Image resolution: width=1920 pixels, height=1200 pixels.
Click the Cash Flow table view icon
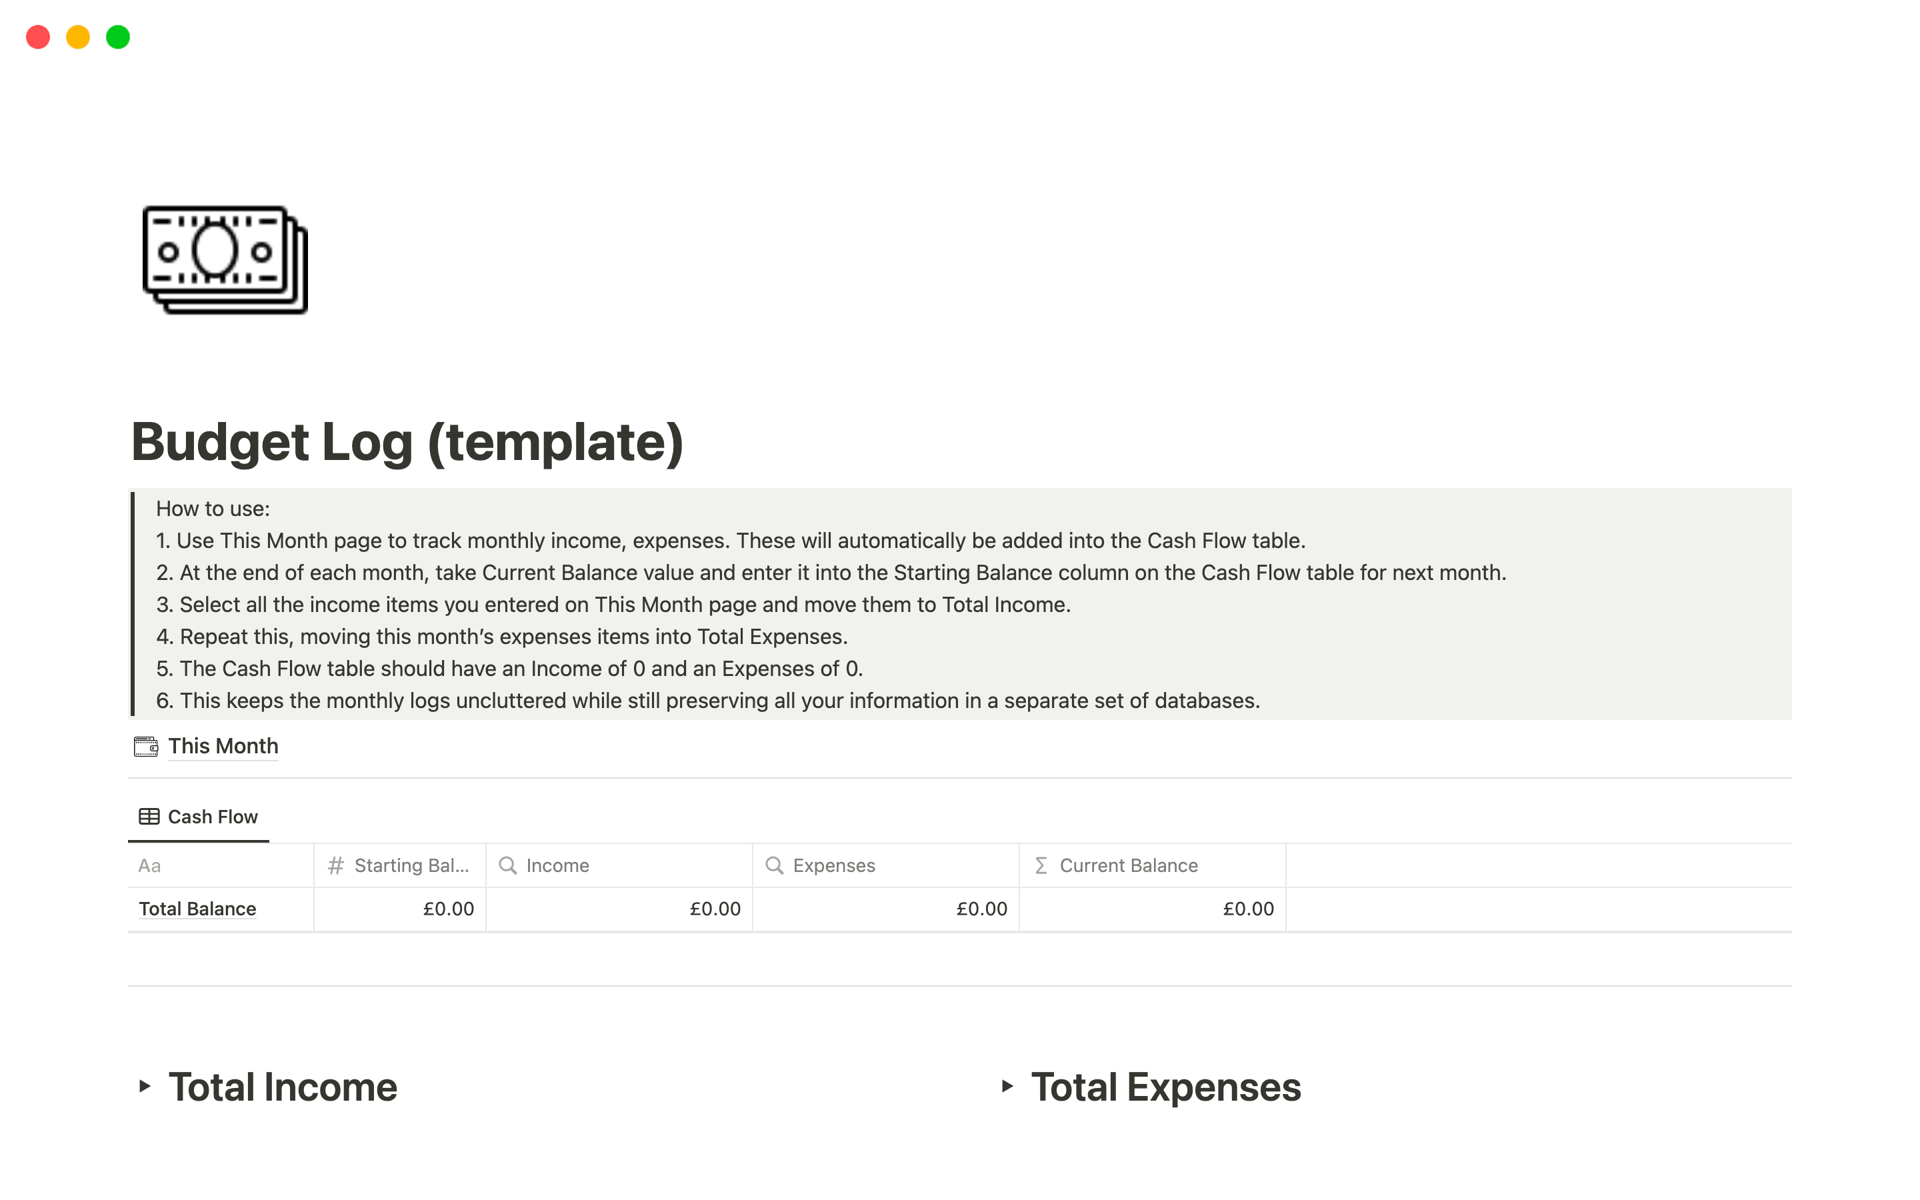149,817
